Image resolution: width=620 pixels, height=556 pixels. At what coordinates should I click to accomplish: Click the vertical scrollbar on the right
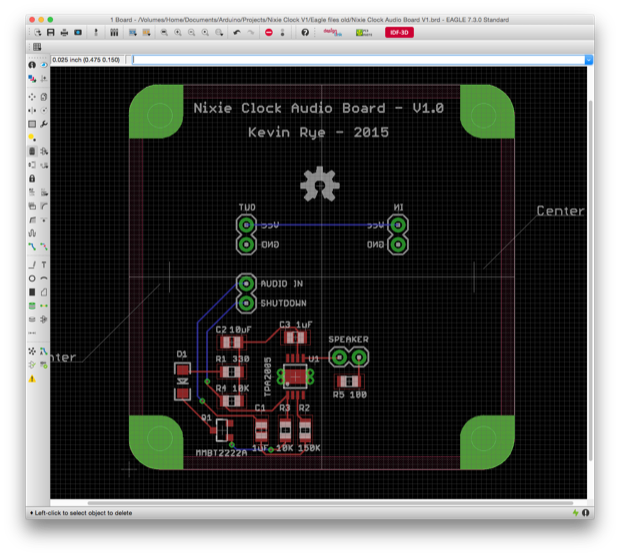pyautogui.click(x=590, y=280)
